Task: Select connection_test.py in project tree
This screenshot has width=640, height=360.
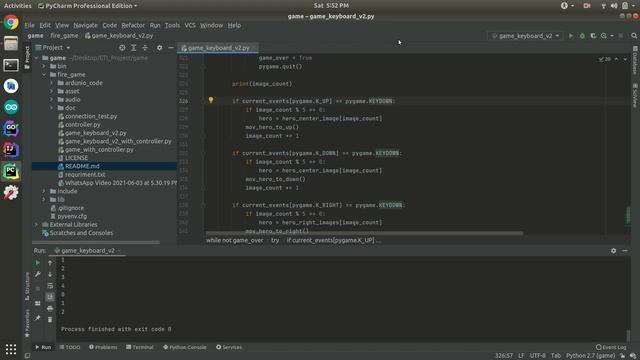Action: [91, 116]
